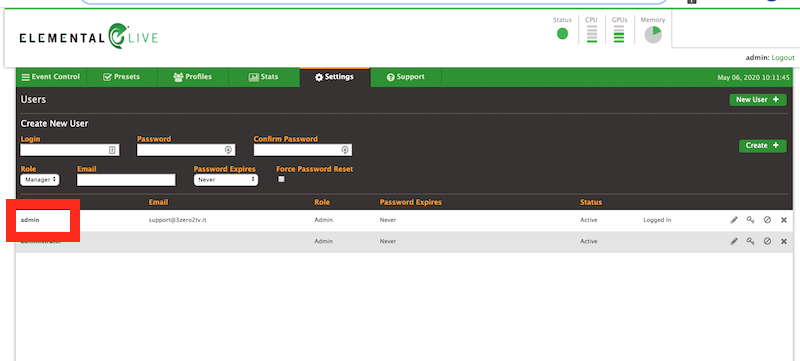Screen dimensions: 800x361
Task: Open the Support tab
Action: click(406, 77)
